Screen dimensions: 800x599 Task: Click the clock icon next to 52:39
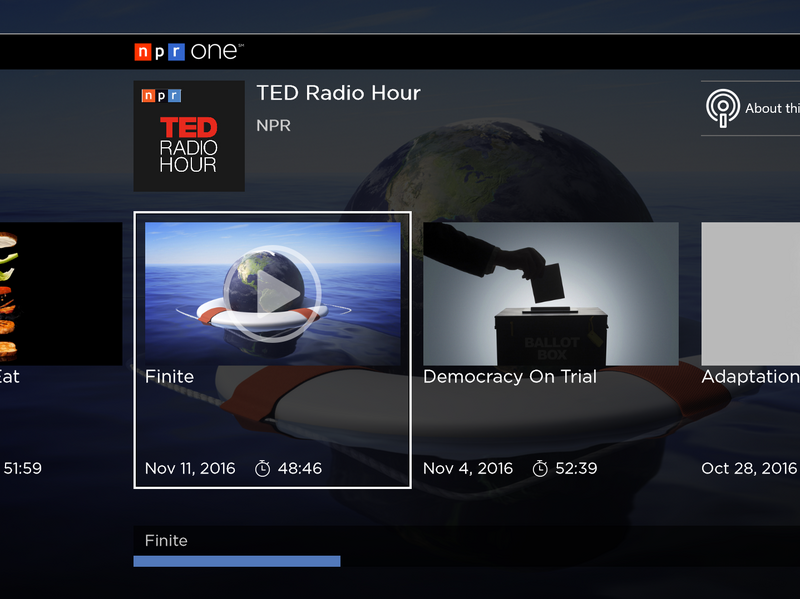(x=541, y=467)
